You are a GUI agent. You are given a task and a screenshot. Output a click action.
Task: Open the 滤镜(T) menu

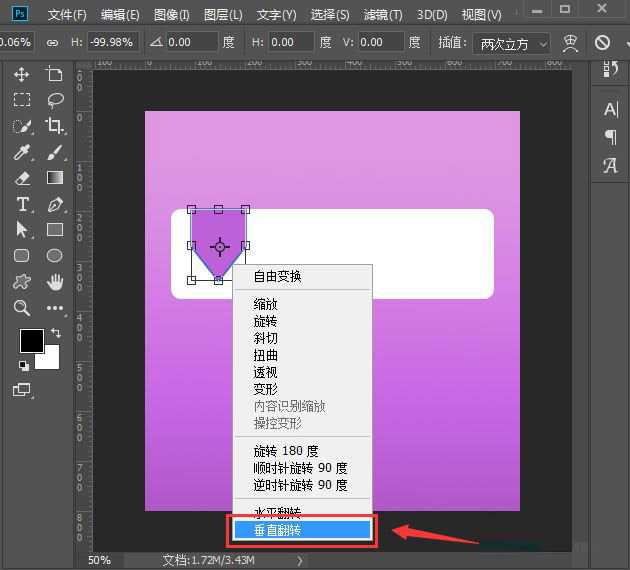(382, 15)
